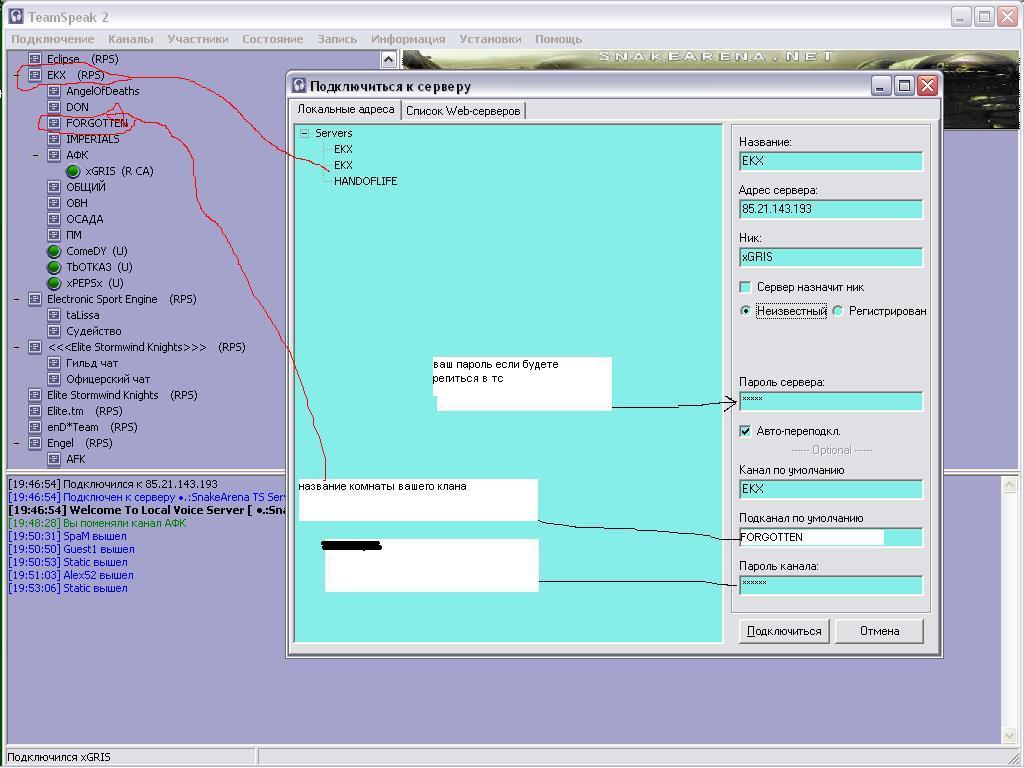Click the Elite.tm channel icon
Viewport: 1024px width, 768px height.
[35, 411]
